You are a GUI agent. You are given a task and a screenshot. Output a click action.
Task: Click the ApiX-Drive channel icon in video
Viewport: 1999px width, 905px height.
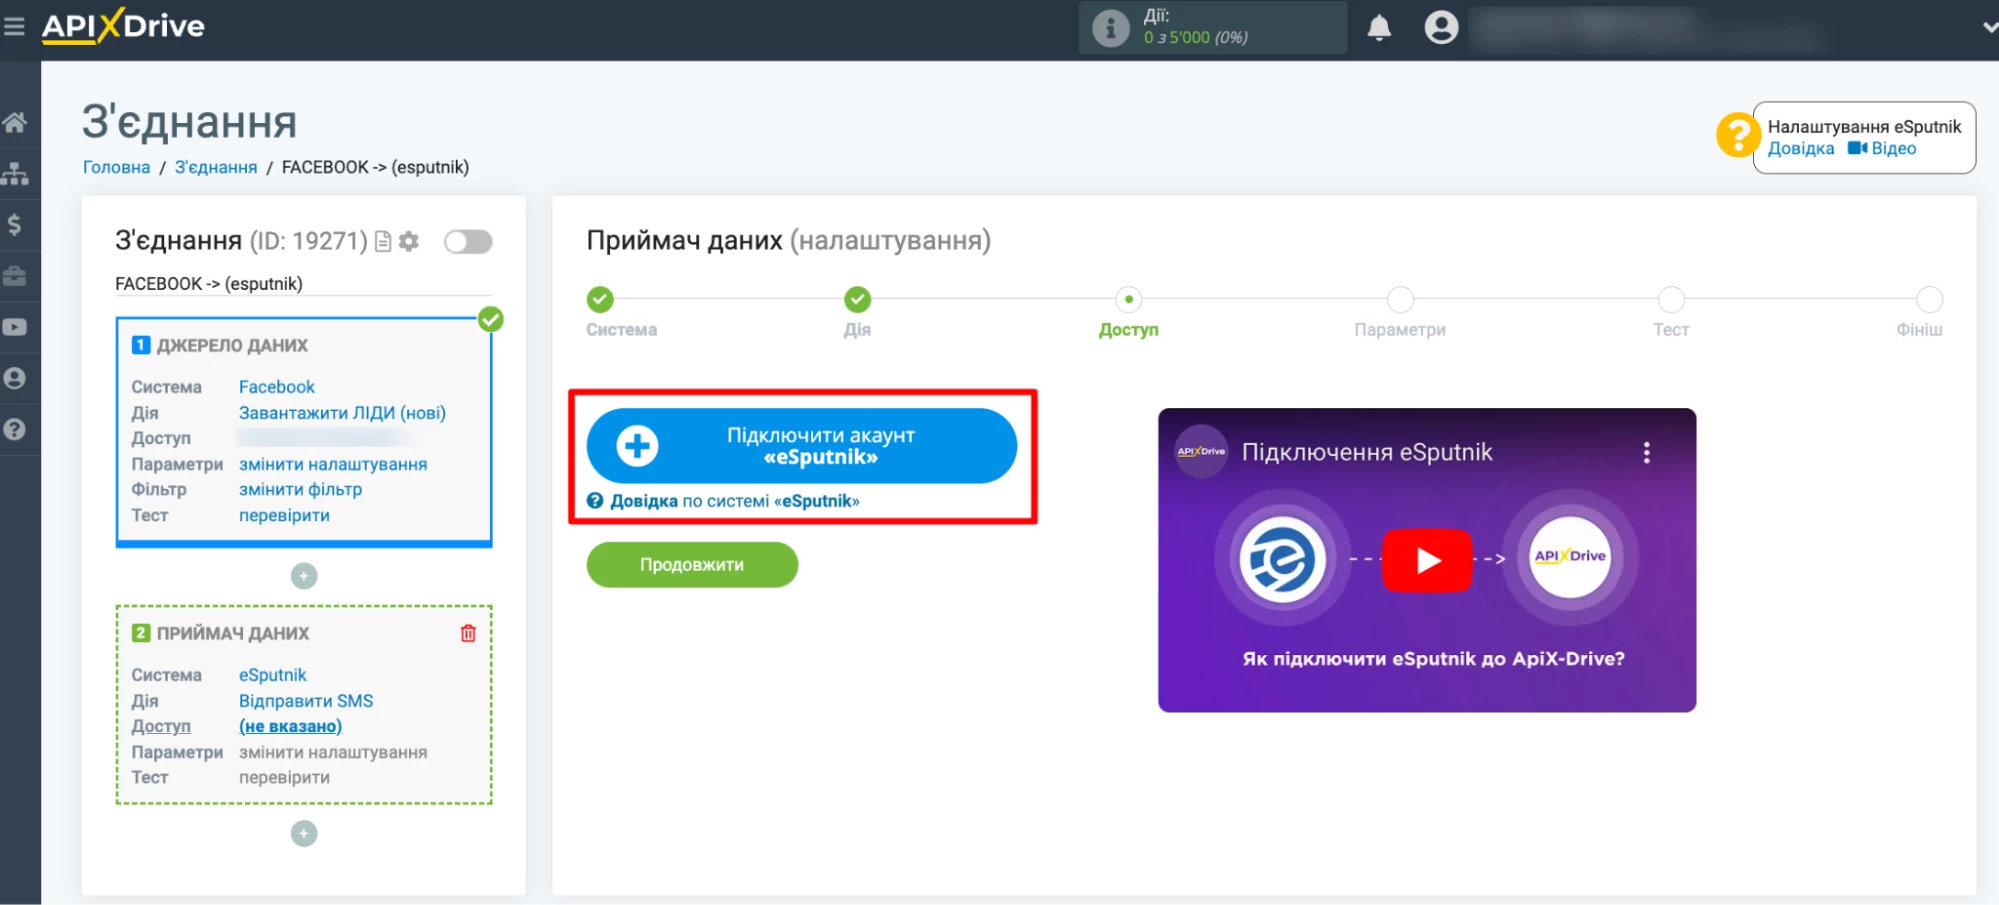[1201, 452]
